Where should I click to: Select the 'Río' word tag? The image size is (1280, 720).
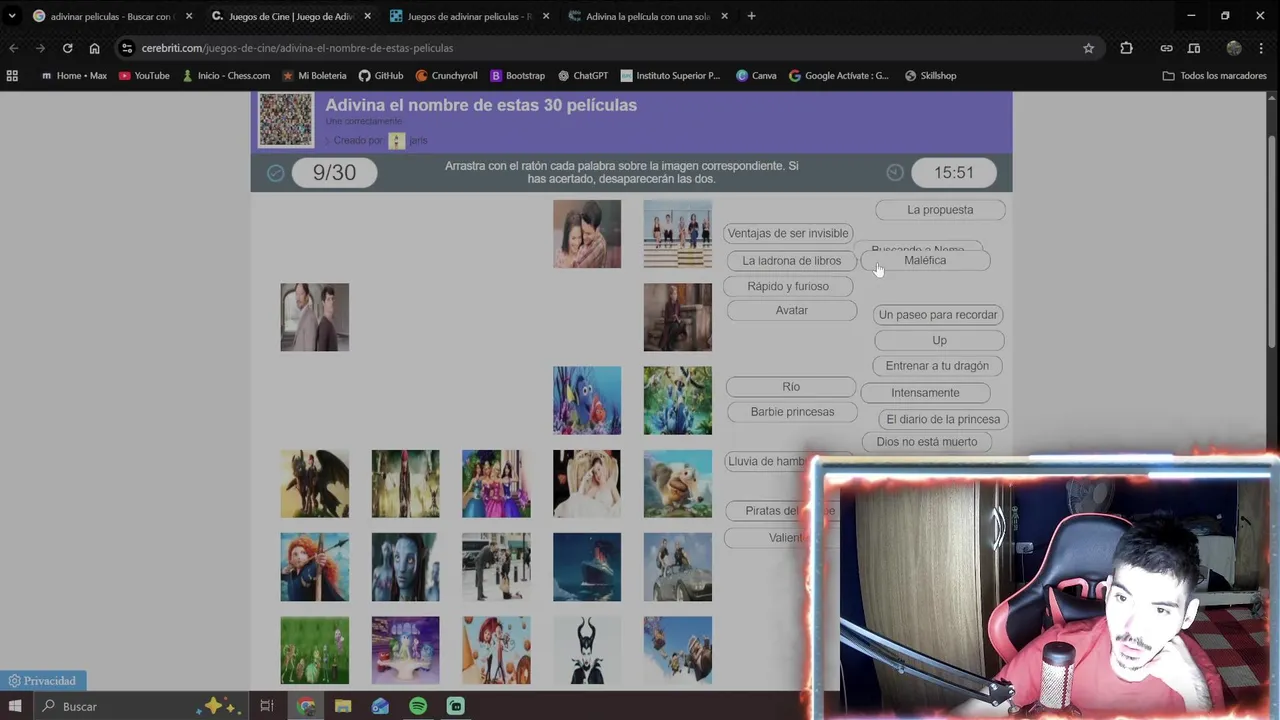(x=791, y=387)
